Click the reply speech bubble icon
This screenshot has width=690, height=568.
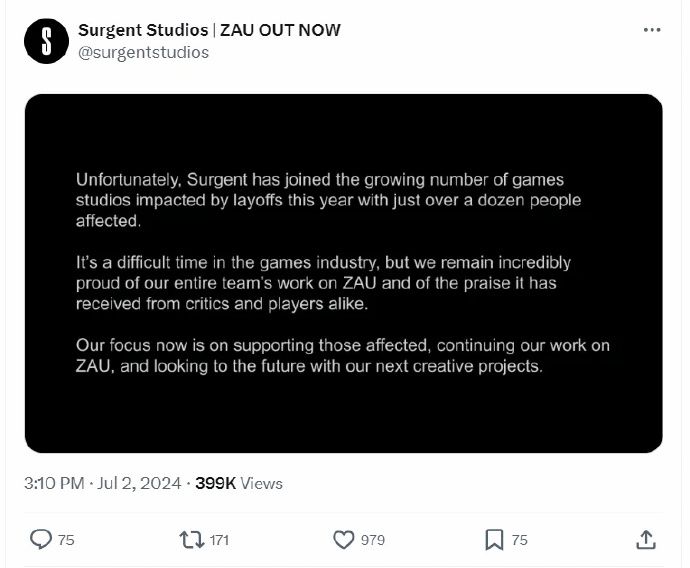(41, 539)
